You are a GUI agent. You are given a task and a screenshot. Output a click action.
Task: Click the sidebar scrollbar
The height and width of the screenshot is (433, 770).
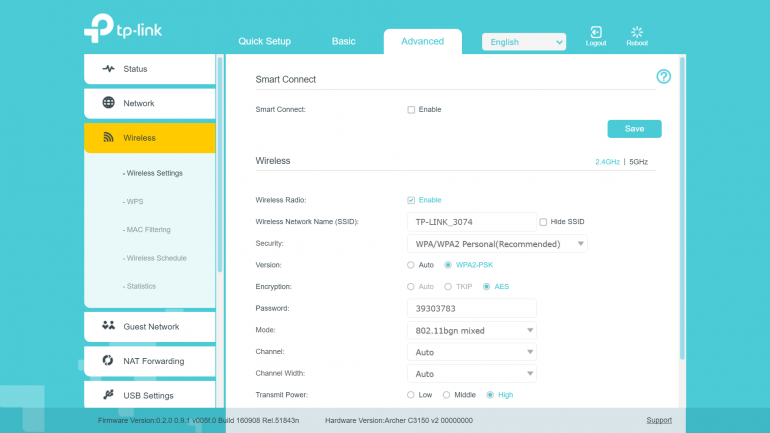[220, 164]
